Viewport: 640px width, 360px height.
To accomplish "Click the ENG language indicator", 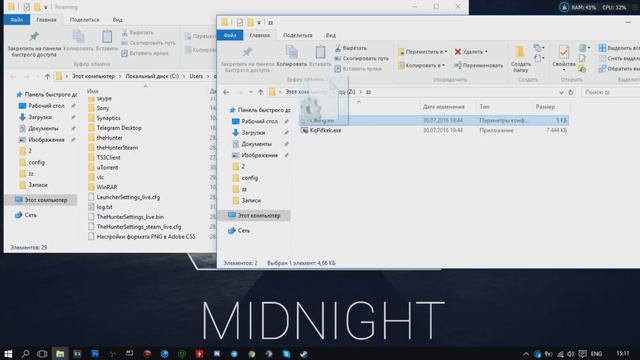I will point(596,354).
